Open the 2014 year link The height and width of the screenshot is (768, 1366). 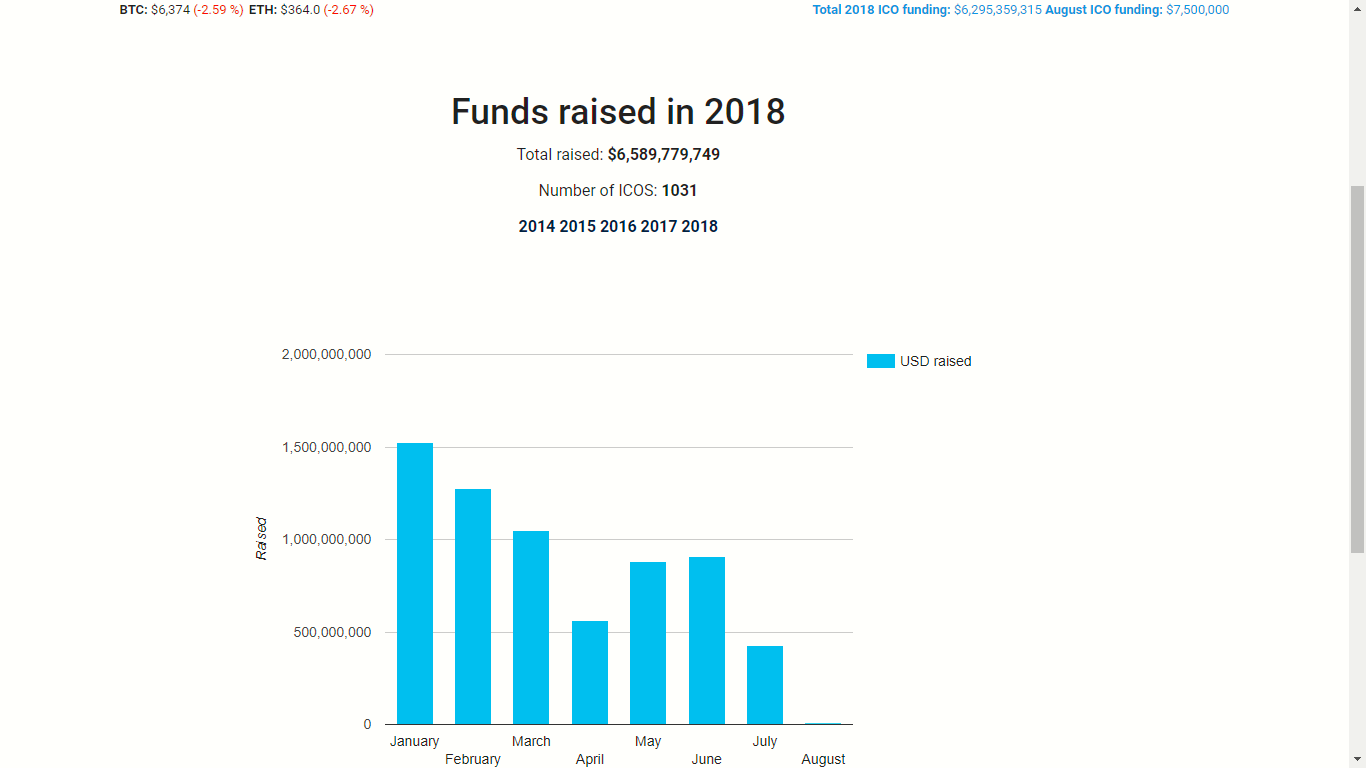pyautogui.click(x=536, y=226)
